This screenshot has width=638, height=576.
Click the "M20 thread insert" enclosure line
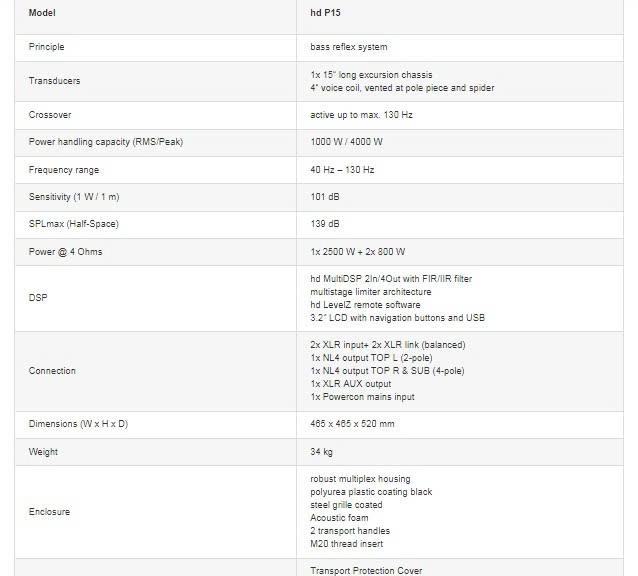pos(346,544)
